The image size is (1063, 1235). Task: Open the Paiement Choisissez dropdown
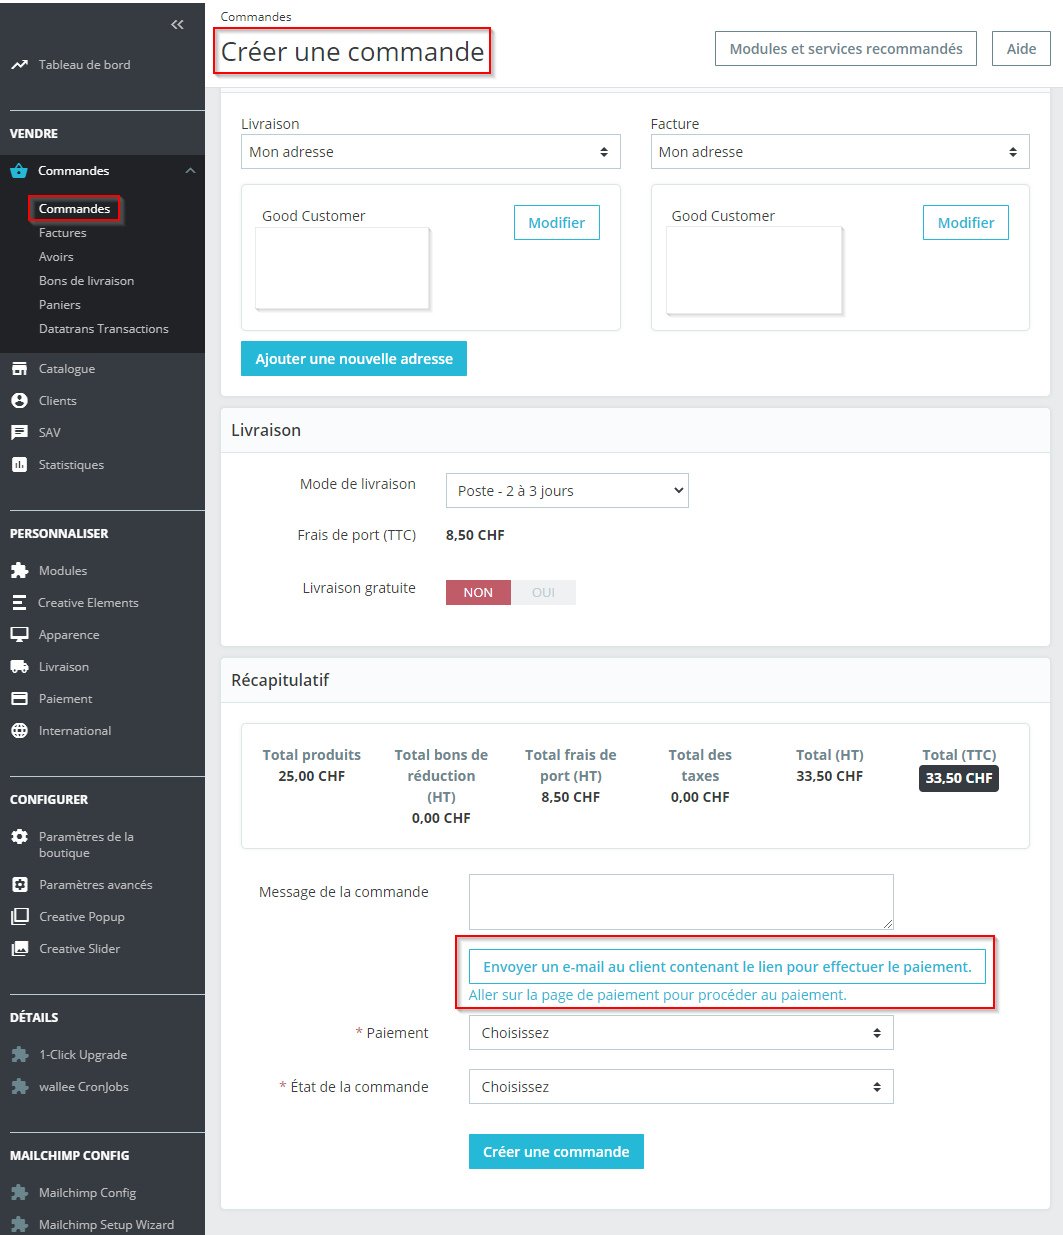coord(681,1033)
